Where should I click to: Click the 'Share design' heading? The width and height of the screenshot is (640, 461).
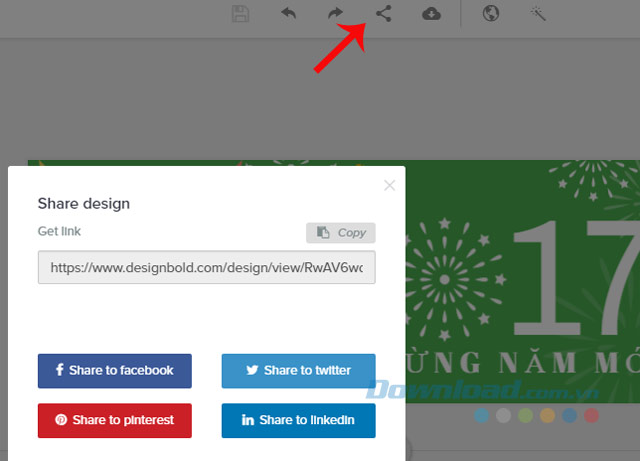point(84,203)
